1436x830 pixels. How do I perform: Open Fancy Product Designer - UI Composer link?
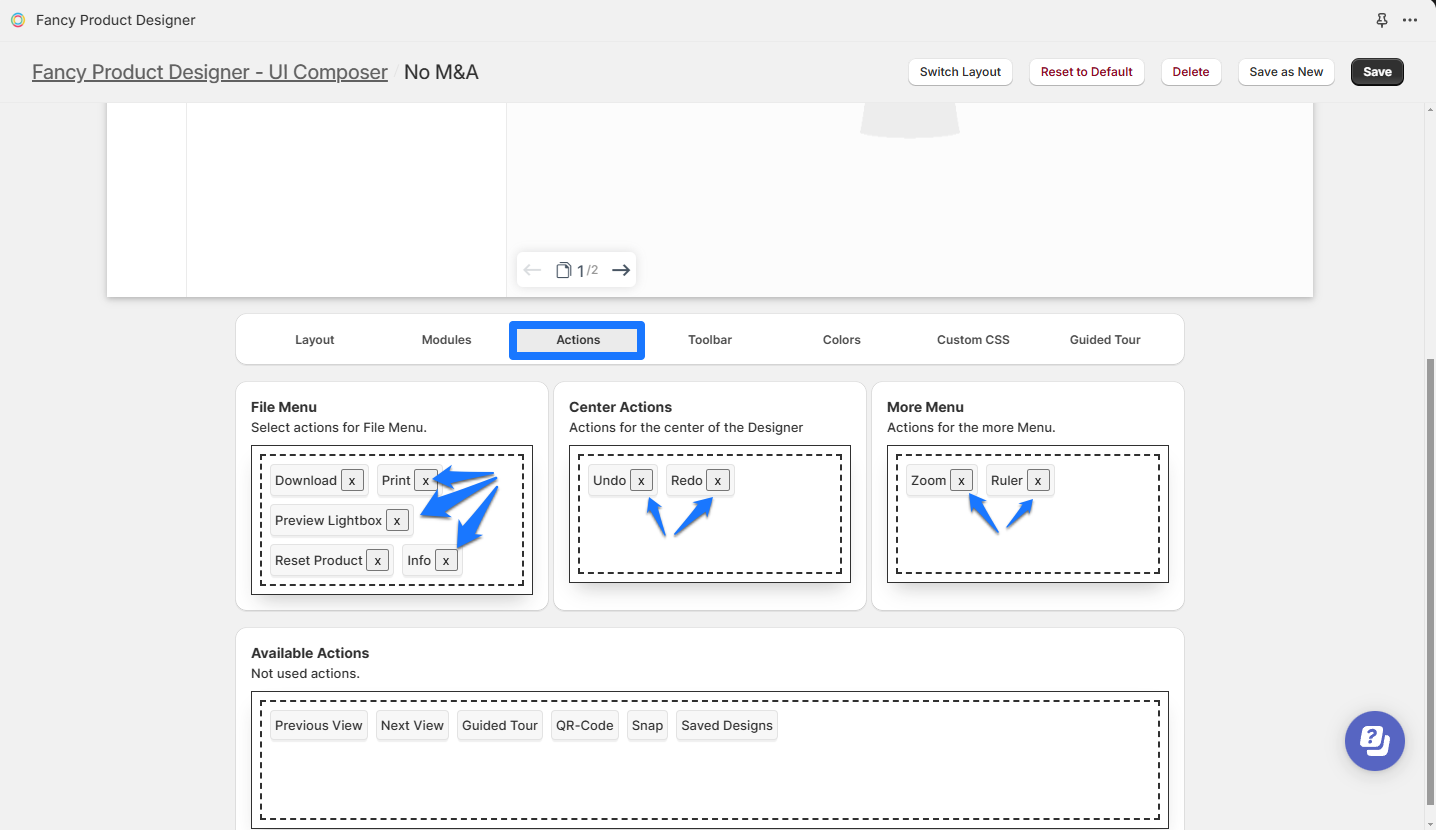(210, 72)
